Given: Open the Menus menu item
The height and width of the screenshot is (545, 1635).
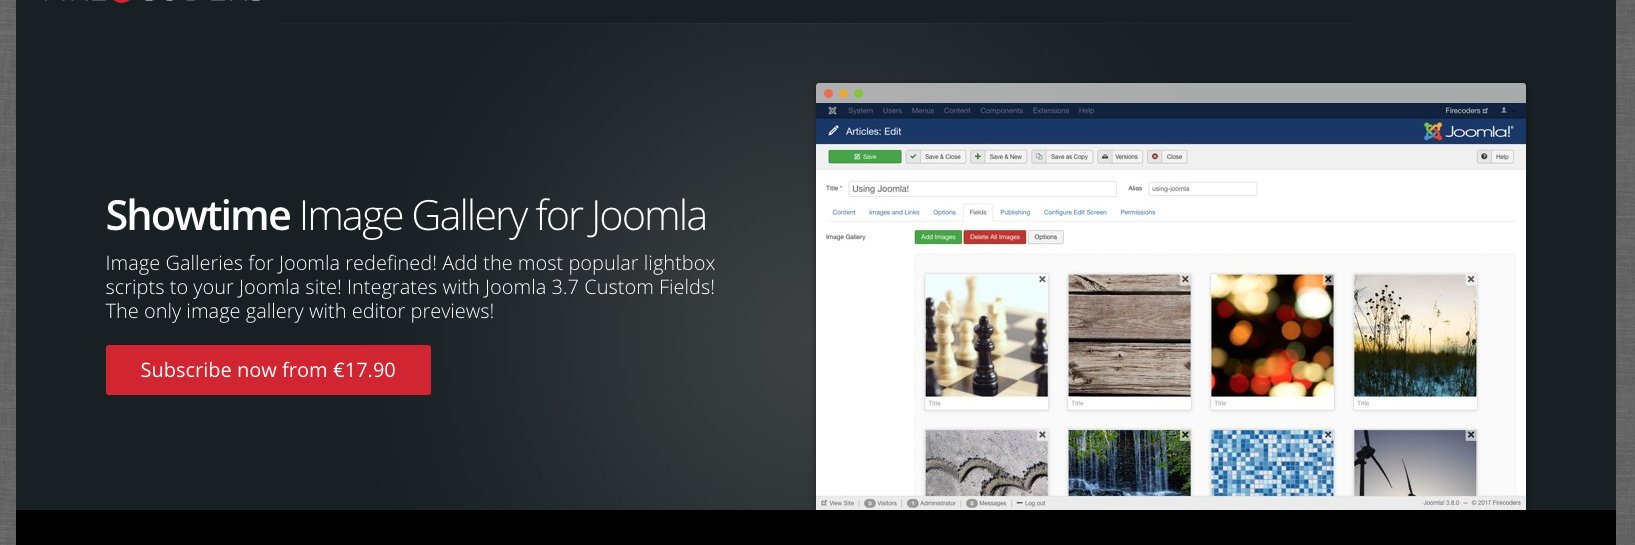Looking at the screenshot, I should [923, 111].
